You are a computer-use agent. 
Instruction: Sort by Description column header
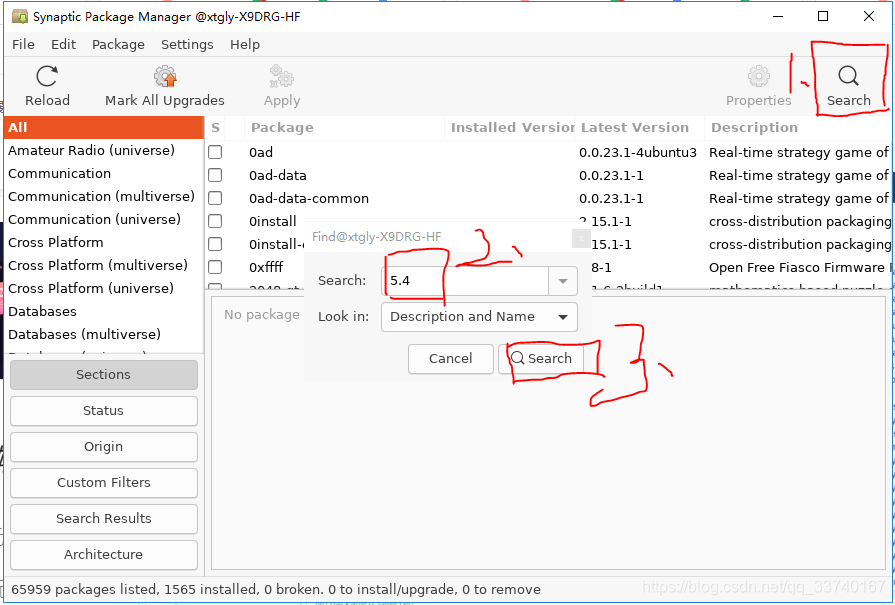pos(798,128)
